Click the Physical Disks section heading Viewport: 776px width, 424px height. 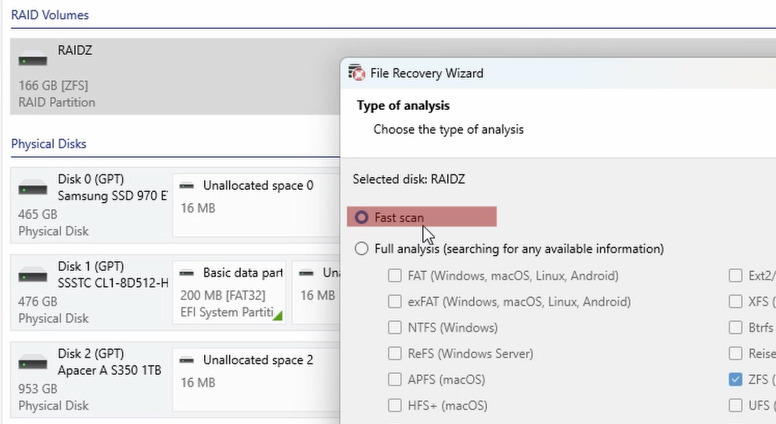[48, 144]
